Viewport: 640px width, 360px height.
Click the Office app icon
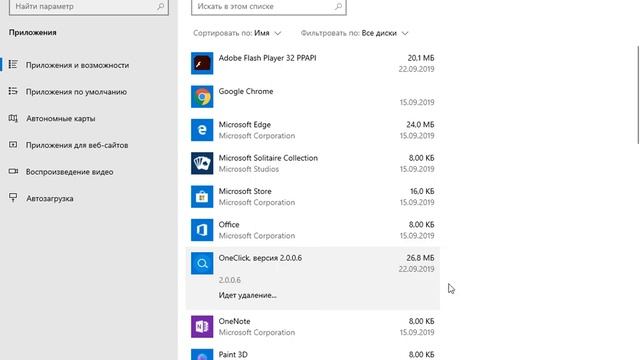202,230
